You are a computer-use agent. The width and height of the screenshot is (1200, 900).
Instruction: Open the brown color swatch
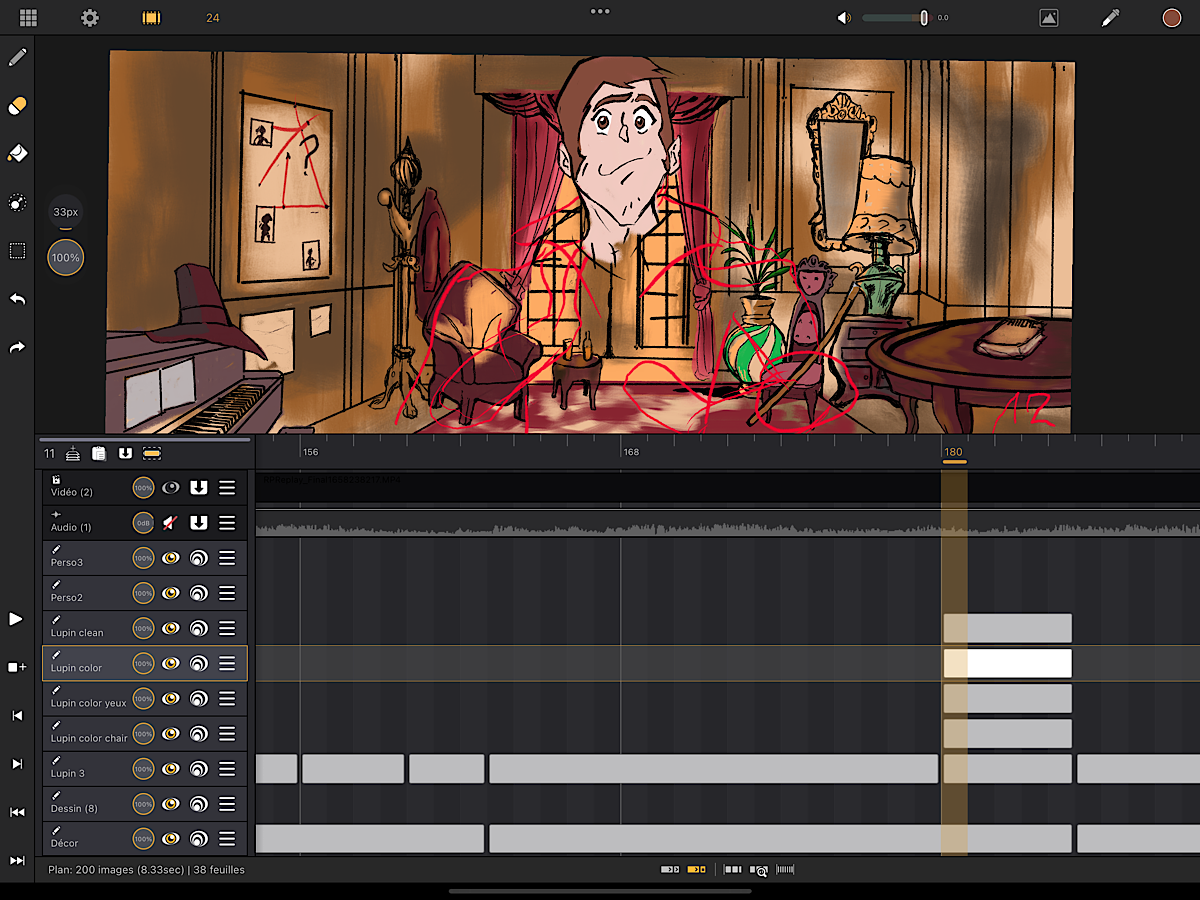[1171, 18]
